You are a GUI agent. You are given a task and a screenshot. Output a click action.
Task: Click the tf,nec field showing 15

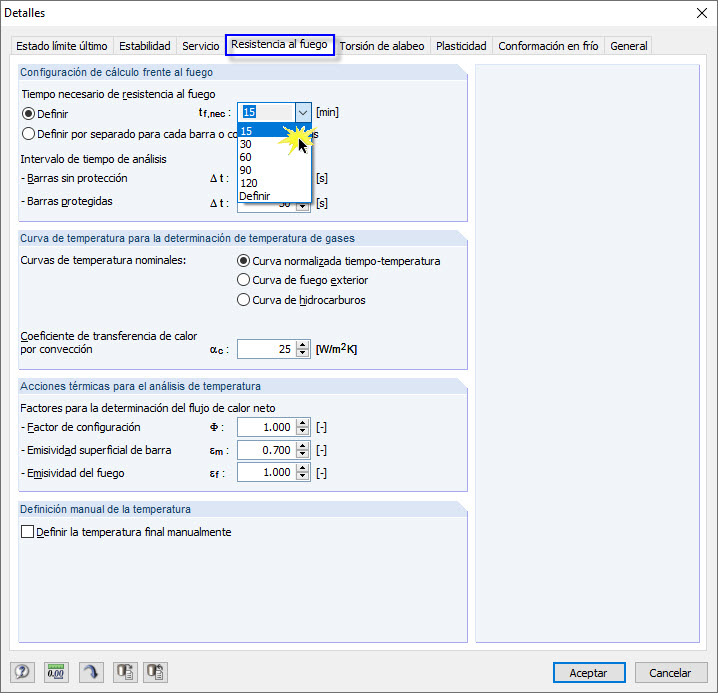click(267, 112)
